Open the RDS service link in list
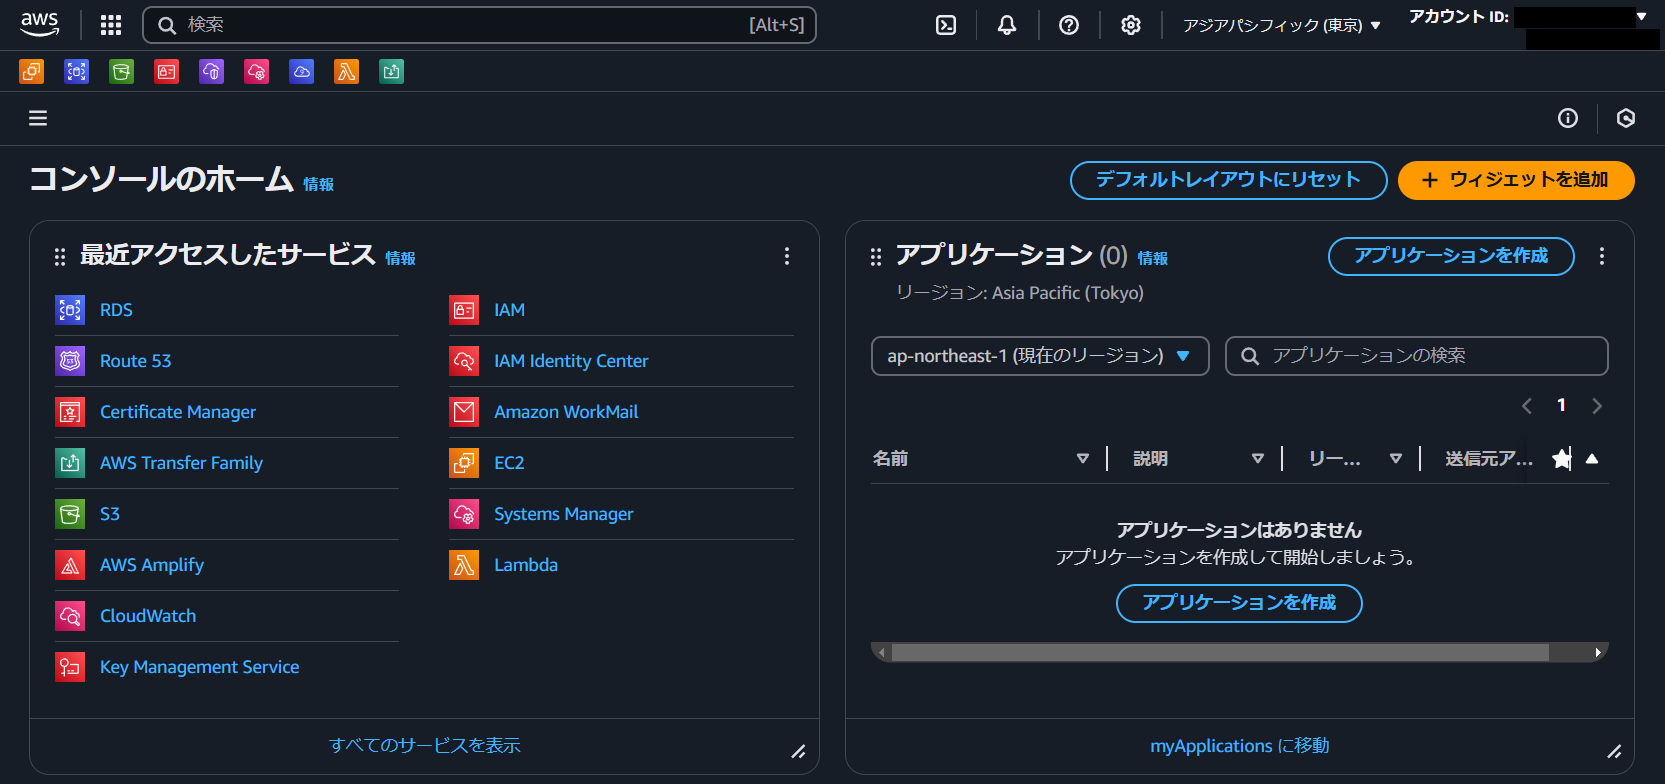 (x=116, y=310)
